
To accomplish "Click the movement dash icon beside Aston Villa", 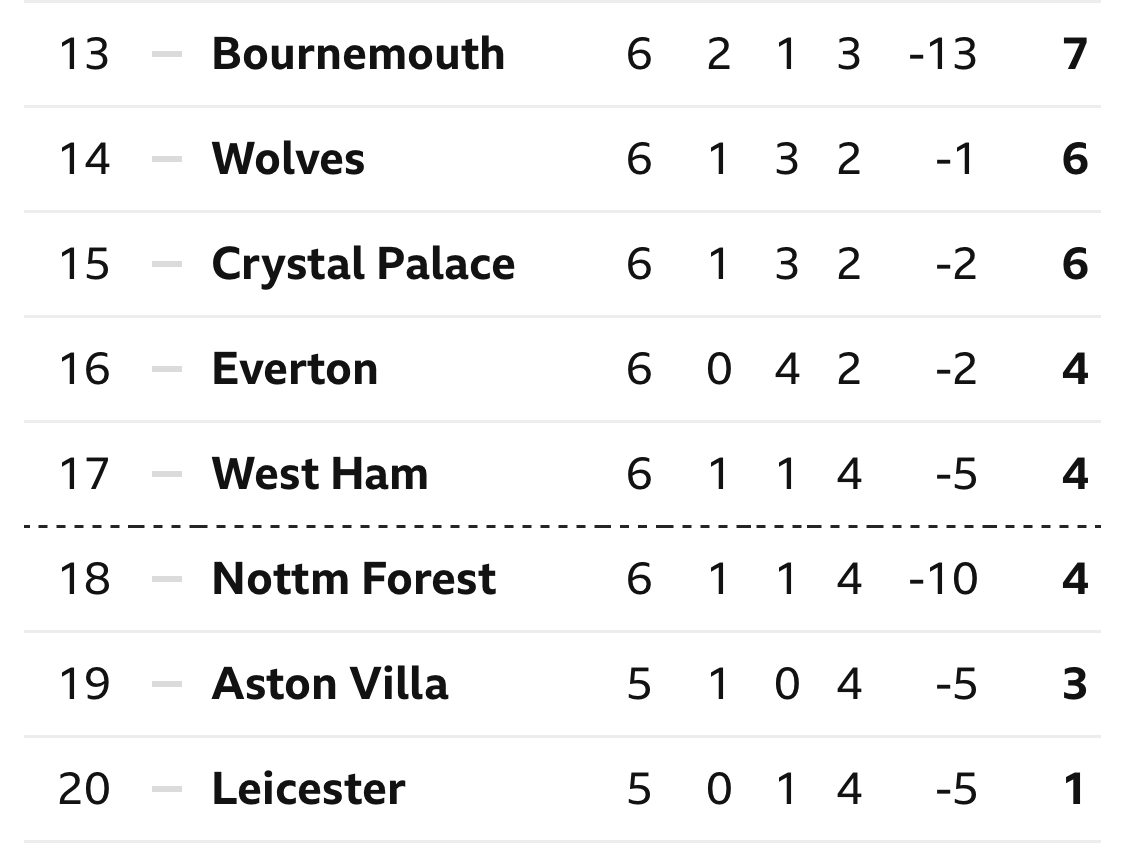I will 166,684.
